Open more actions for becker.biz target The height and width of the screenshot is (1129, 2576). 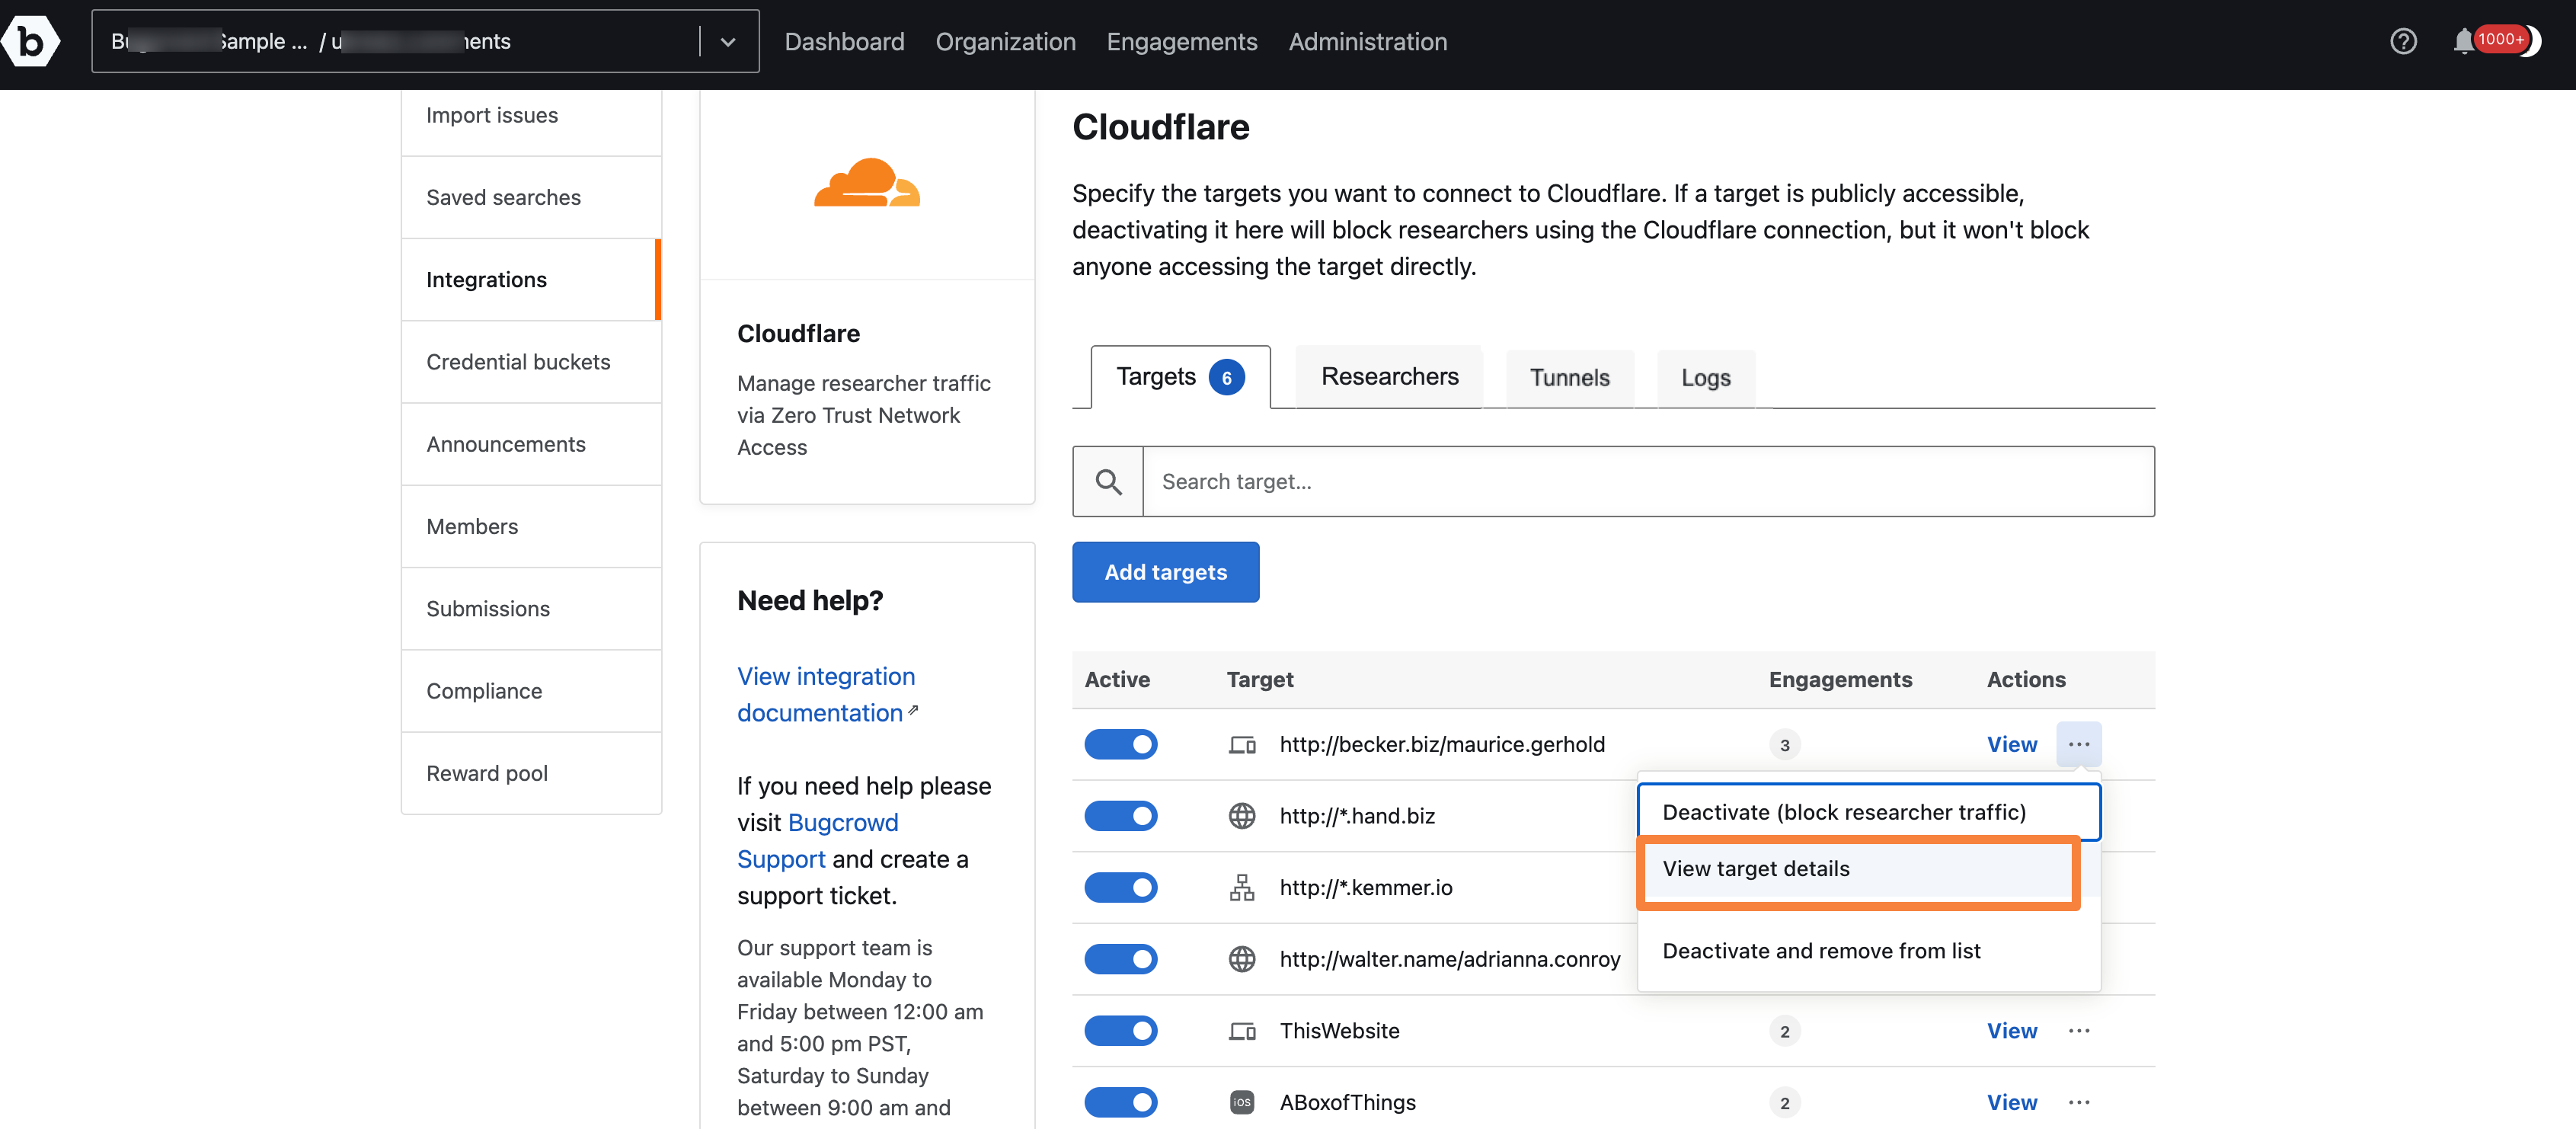2079,744
